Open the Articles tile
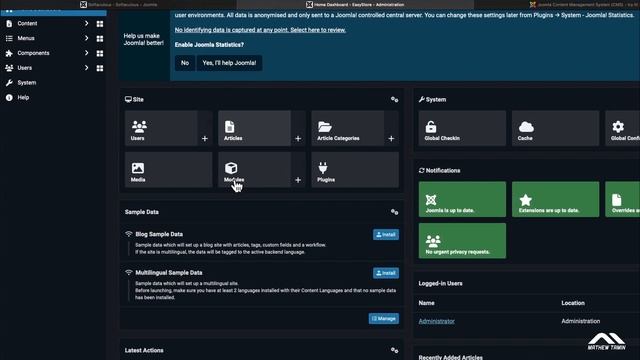This screenshot has width=640, height=360. (254, 128)
